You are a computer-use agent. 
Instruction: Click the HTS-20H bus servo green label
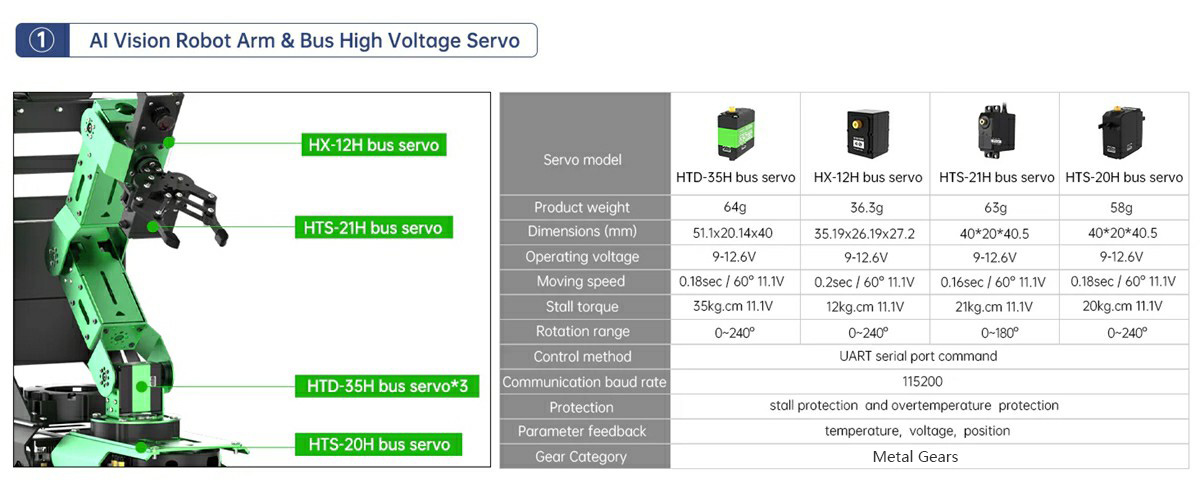click(379, 445)
